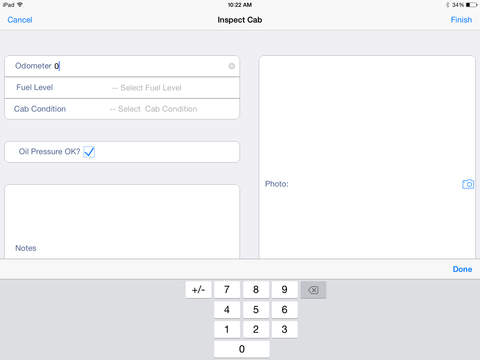
Task: Tap the battery indicator in status bar
Action: tap(471, 5)
